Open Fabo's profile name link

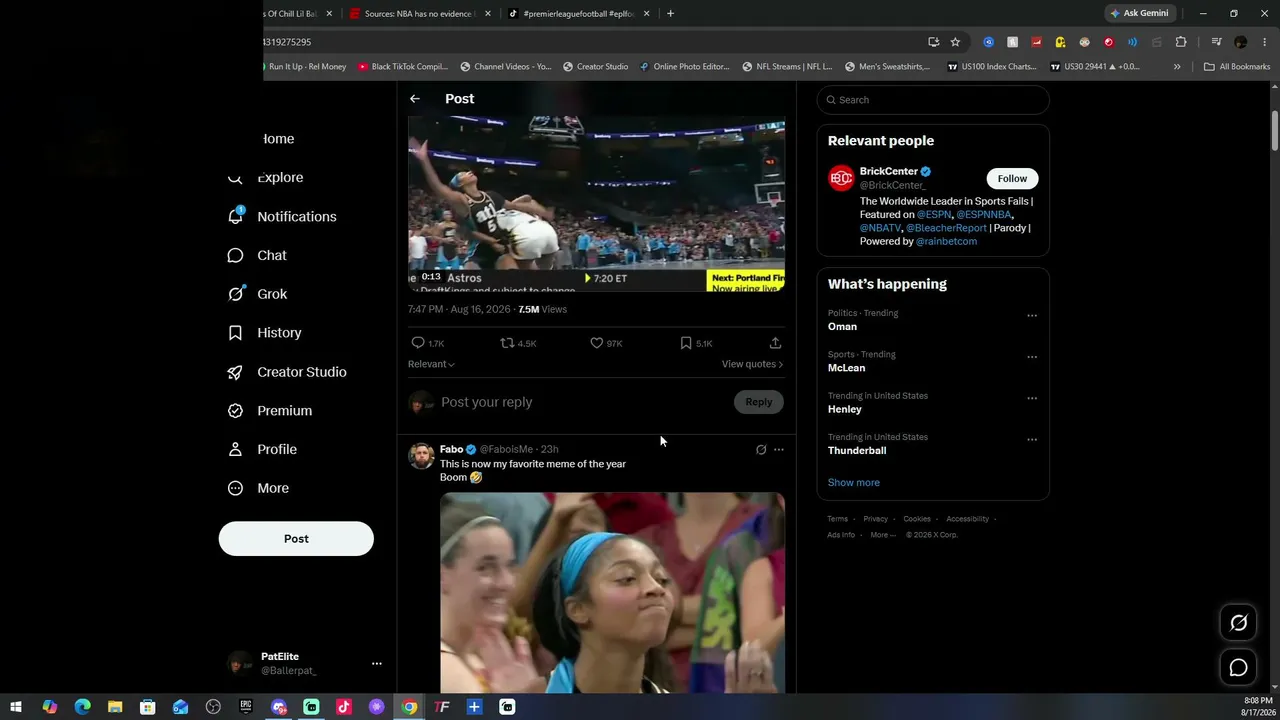451,449
